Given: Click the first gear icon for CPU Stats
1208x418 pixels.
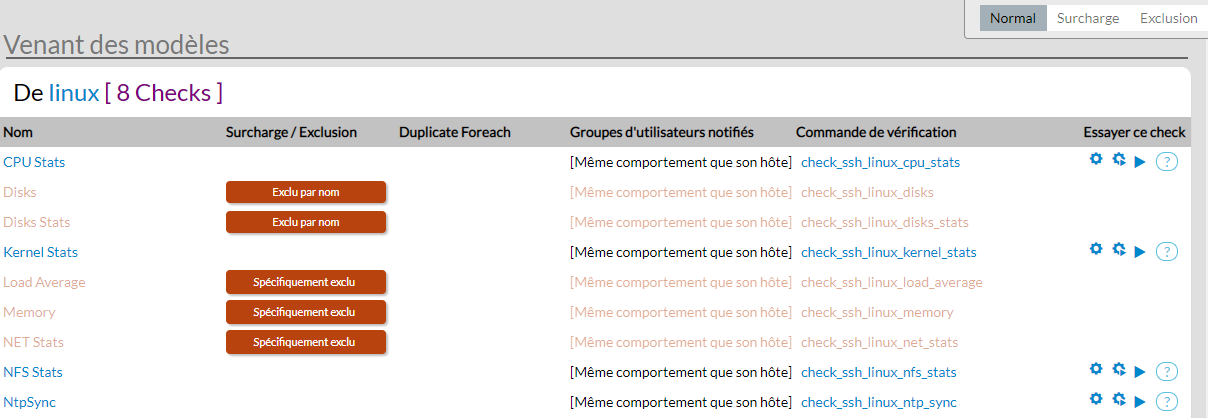Looking at the screenshot, I should pyautogui.click(x=1096, y=160).
